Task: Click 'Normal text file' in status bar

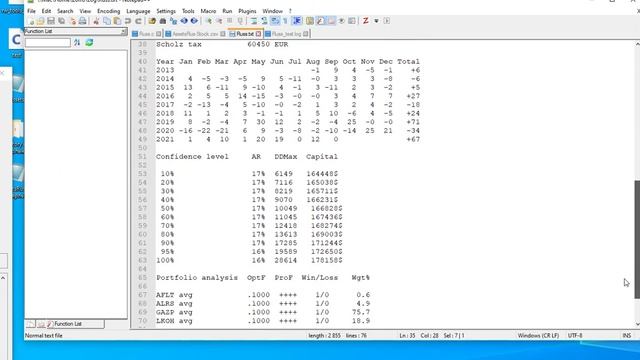Action: (x=44, y=336)
